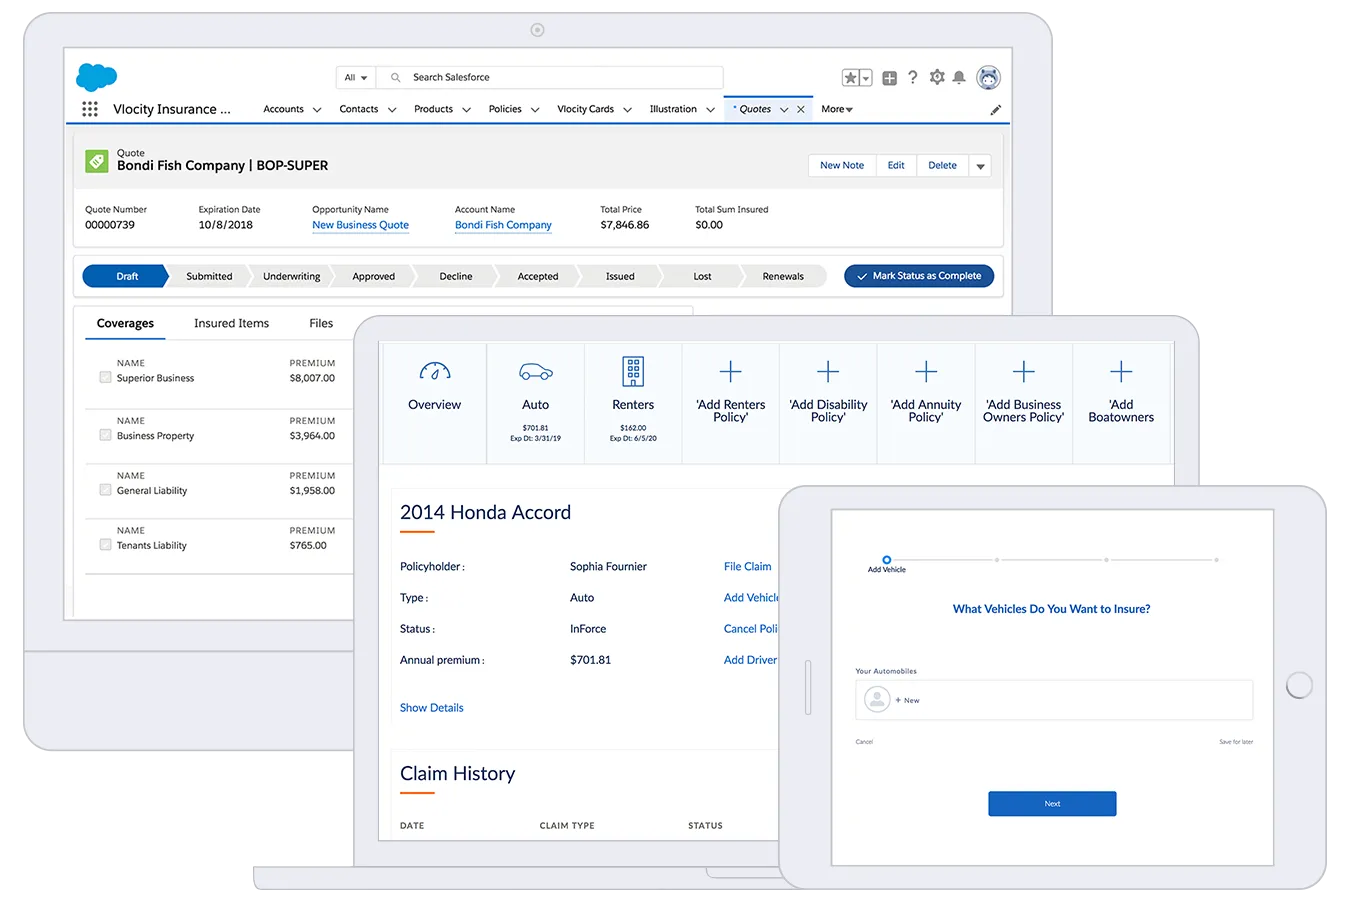Check the Business Property coverage checkbox

click(x=105, y=436)
